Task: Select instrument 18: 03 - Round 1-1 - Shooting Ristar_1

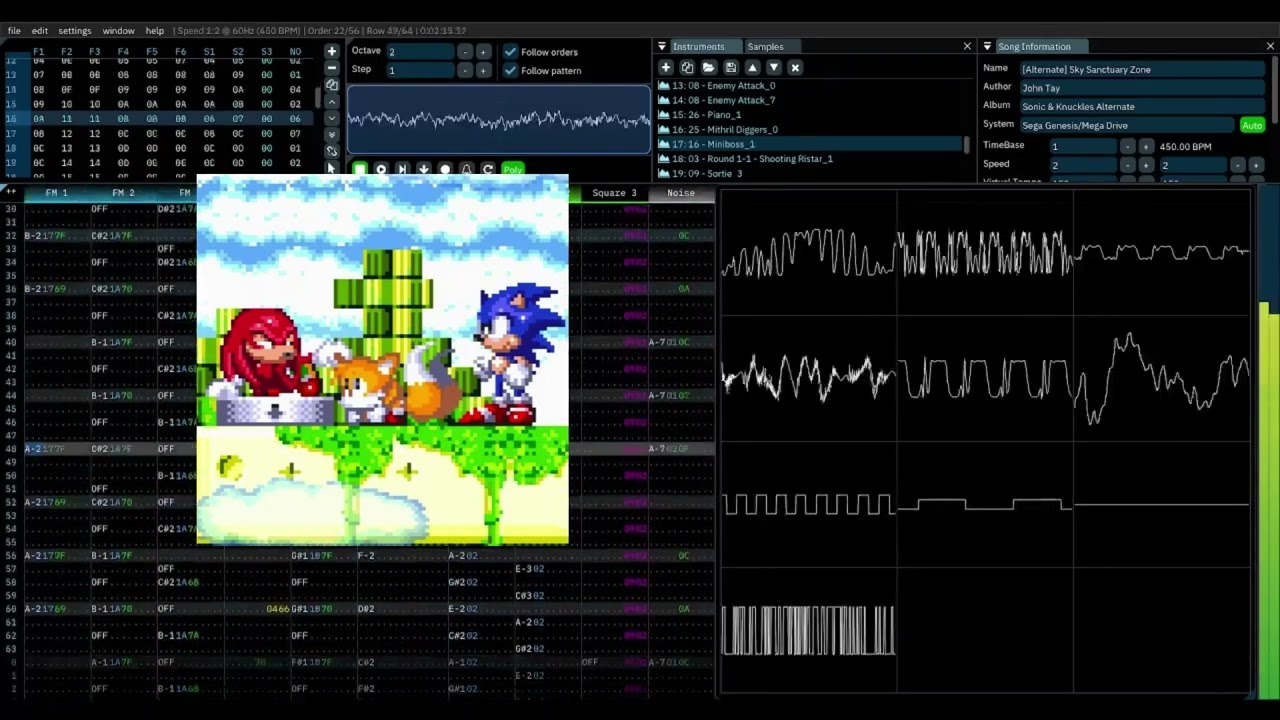Action: pos(810,159)
